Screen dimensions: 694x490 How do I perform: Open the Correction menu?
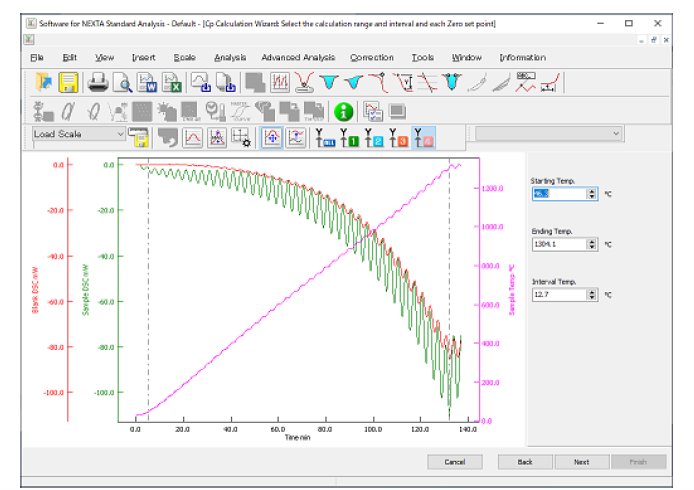(x=372, y=58)
